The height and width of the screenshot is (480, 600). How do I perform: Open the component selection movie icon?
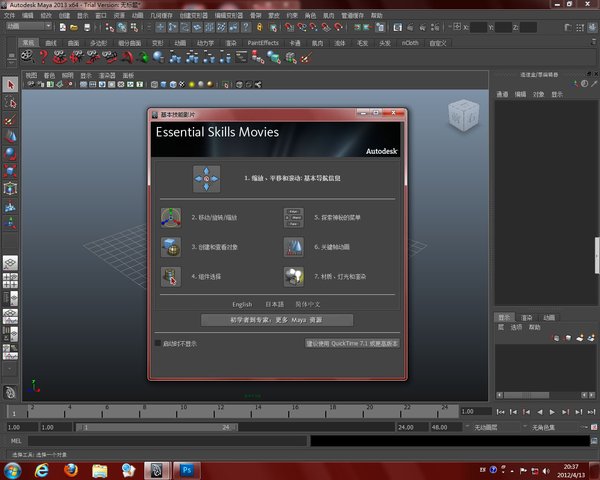click(x=172, y=276)
